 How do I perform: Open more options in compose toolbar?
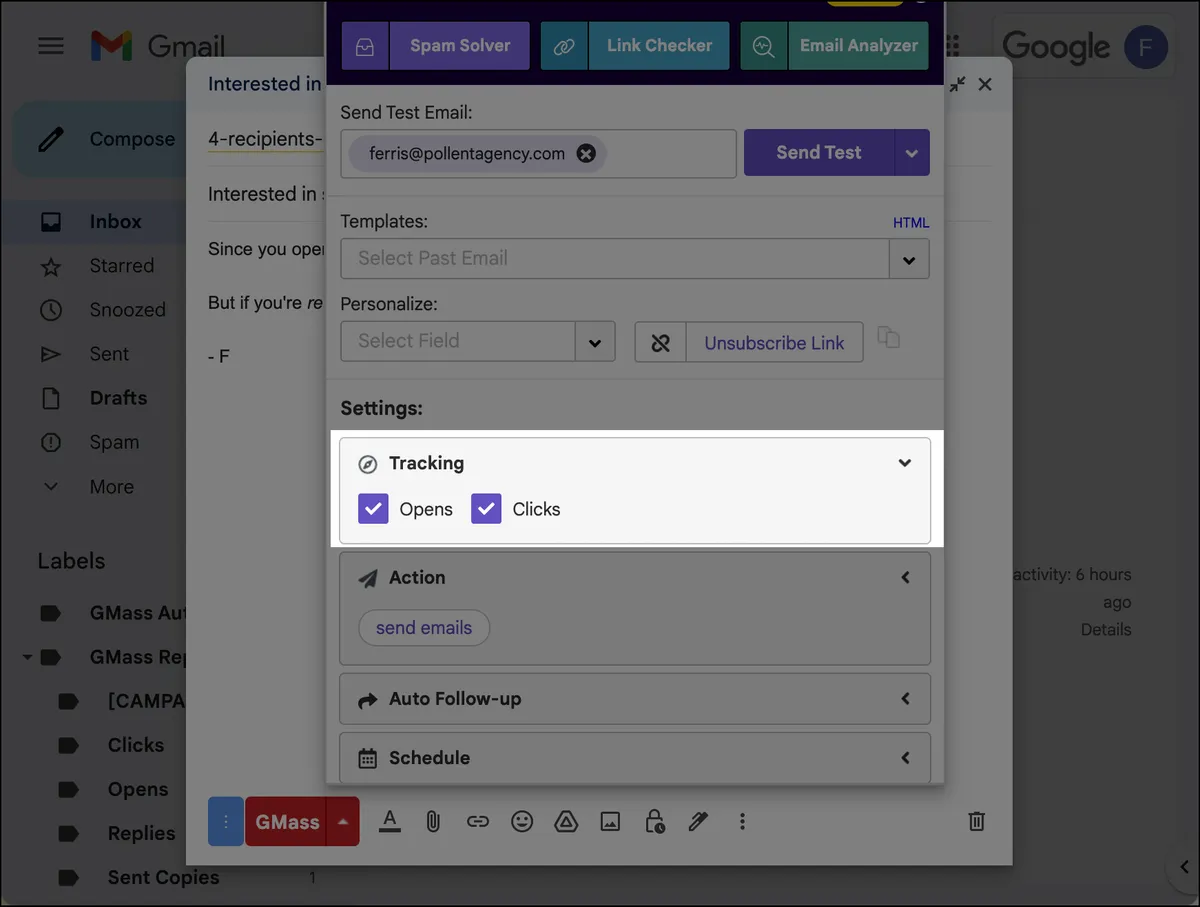(x=742, y=822)
